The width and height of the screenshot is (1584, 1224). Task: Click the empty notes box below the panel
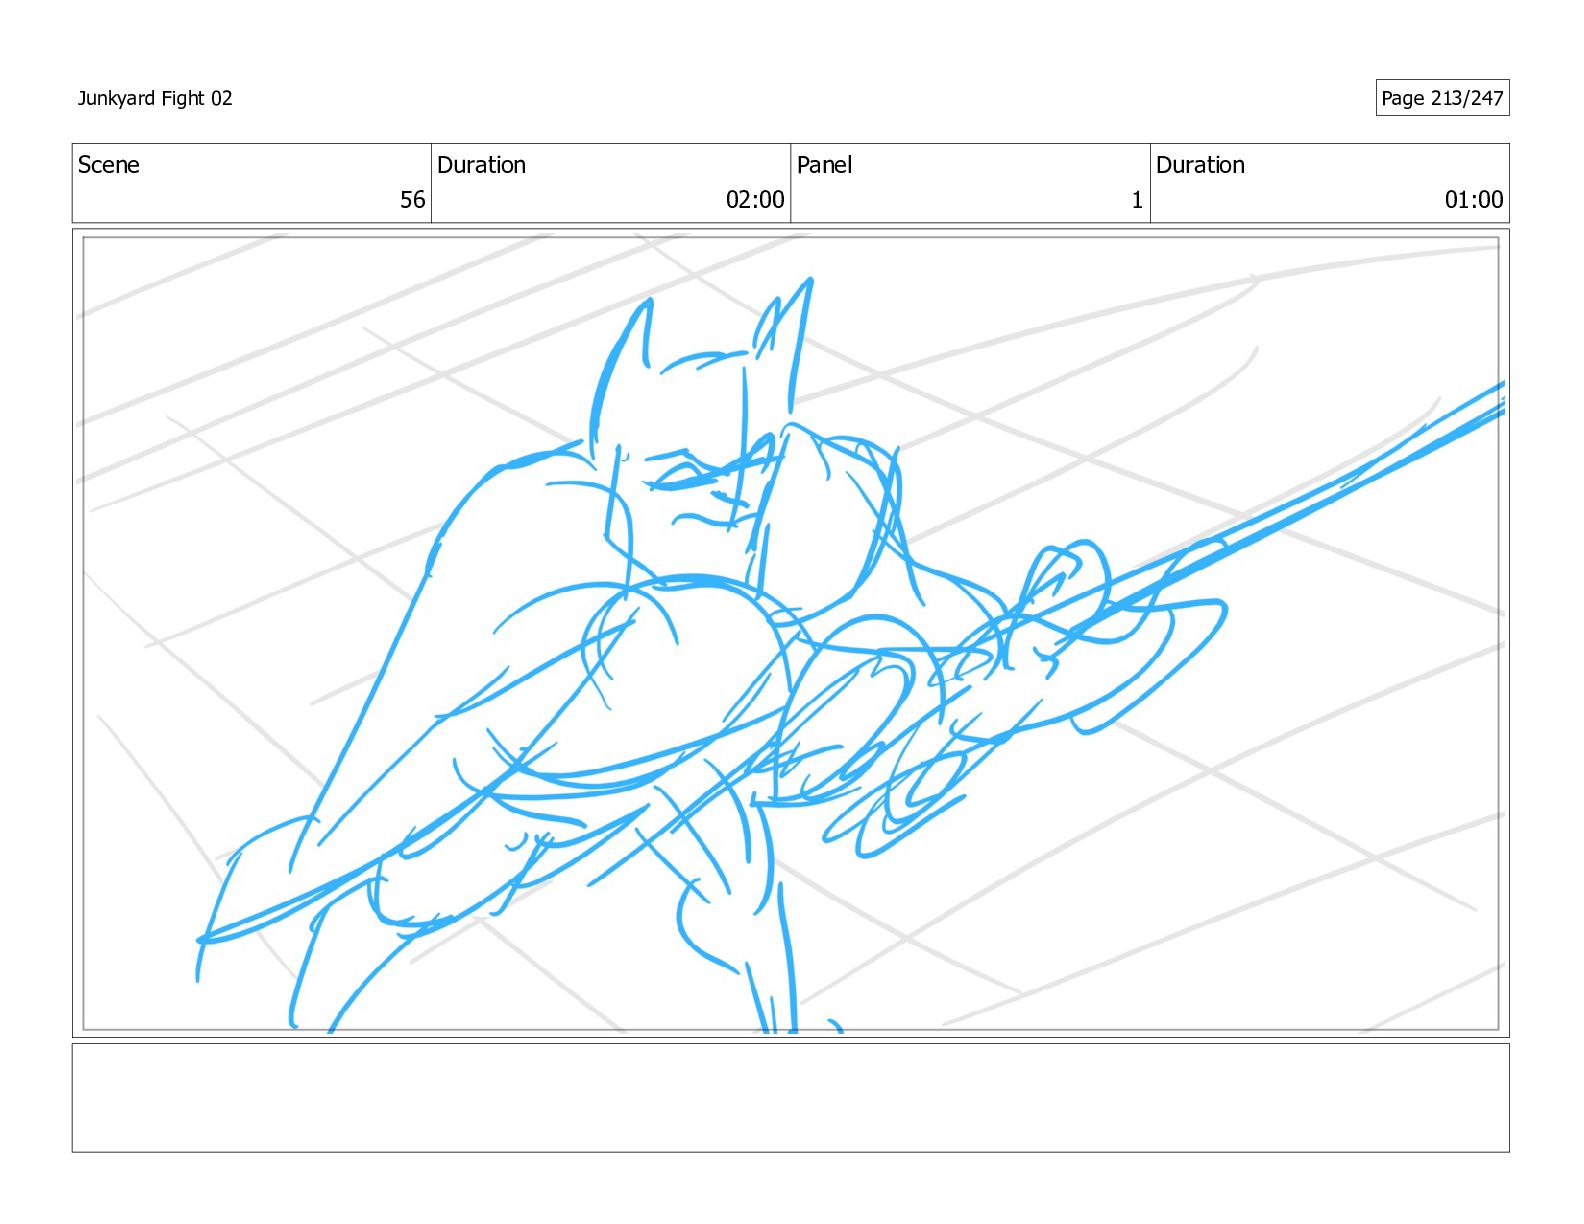point(790,1098)
